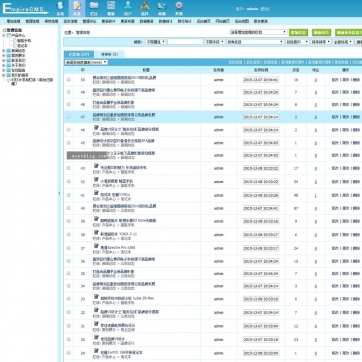Click the gear icon in top navigation
This screenshot has width=362, height=362.
pyautogui.click(x=179, y=5)
